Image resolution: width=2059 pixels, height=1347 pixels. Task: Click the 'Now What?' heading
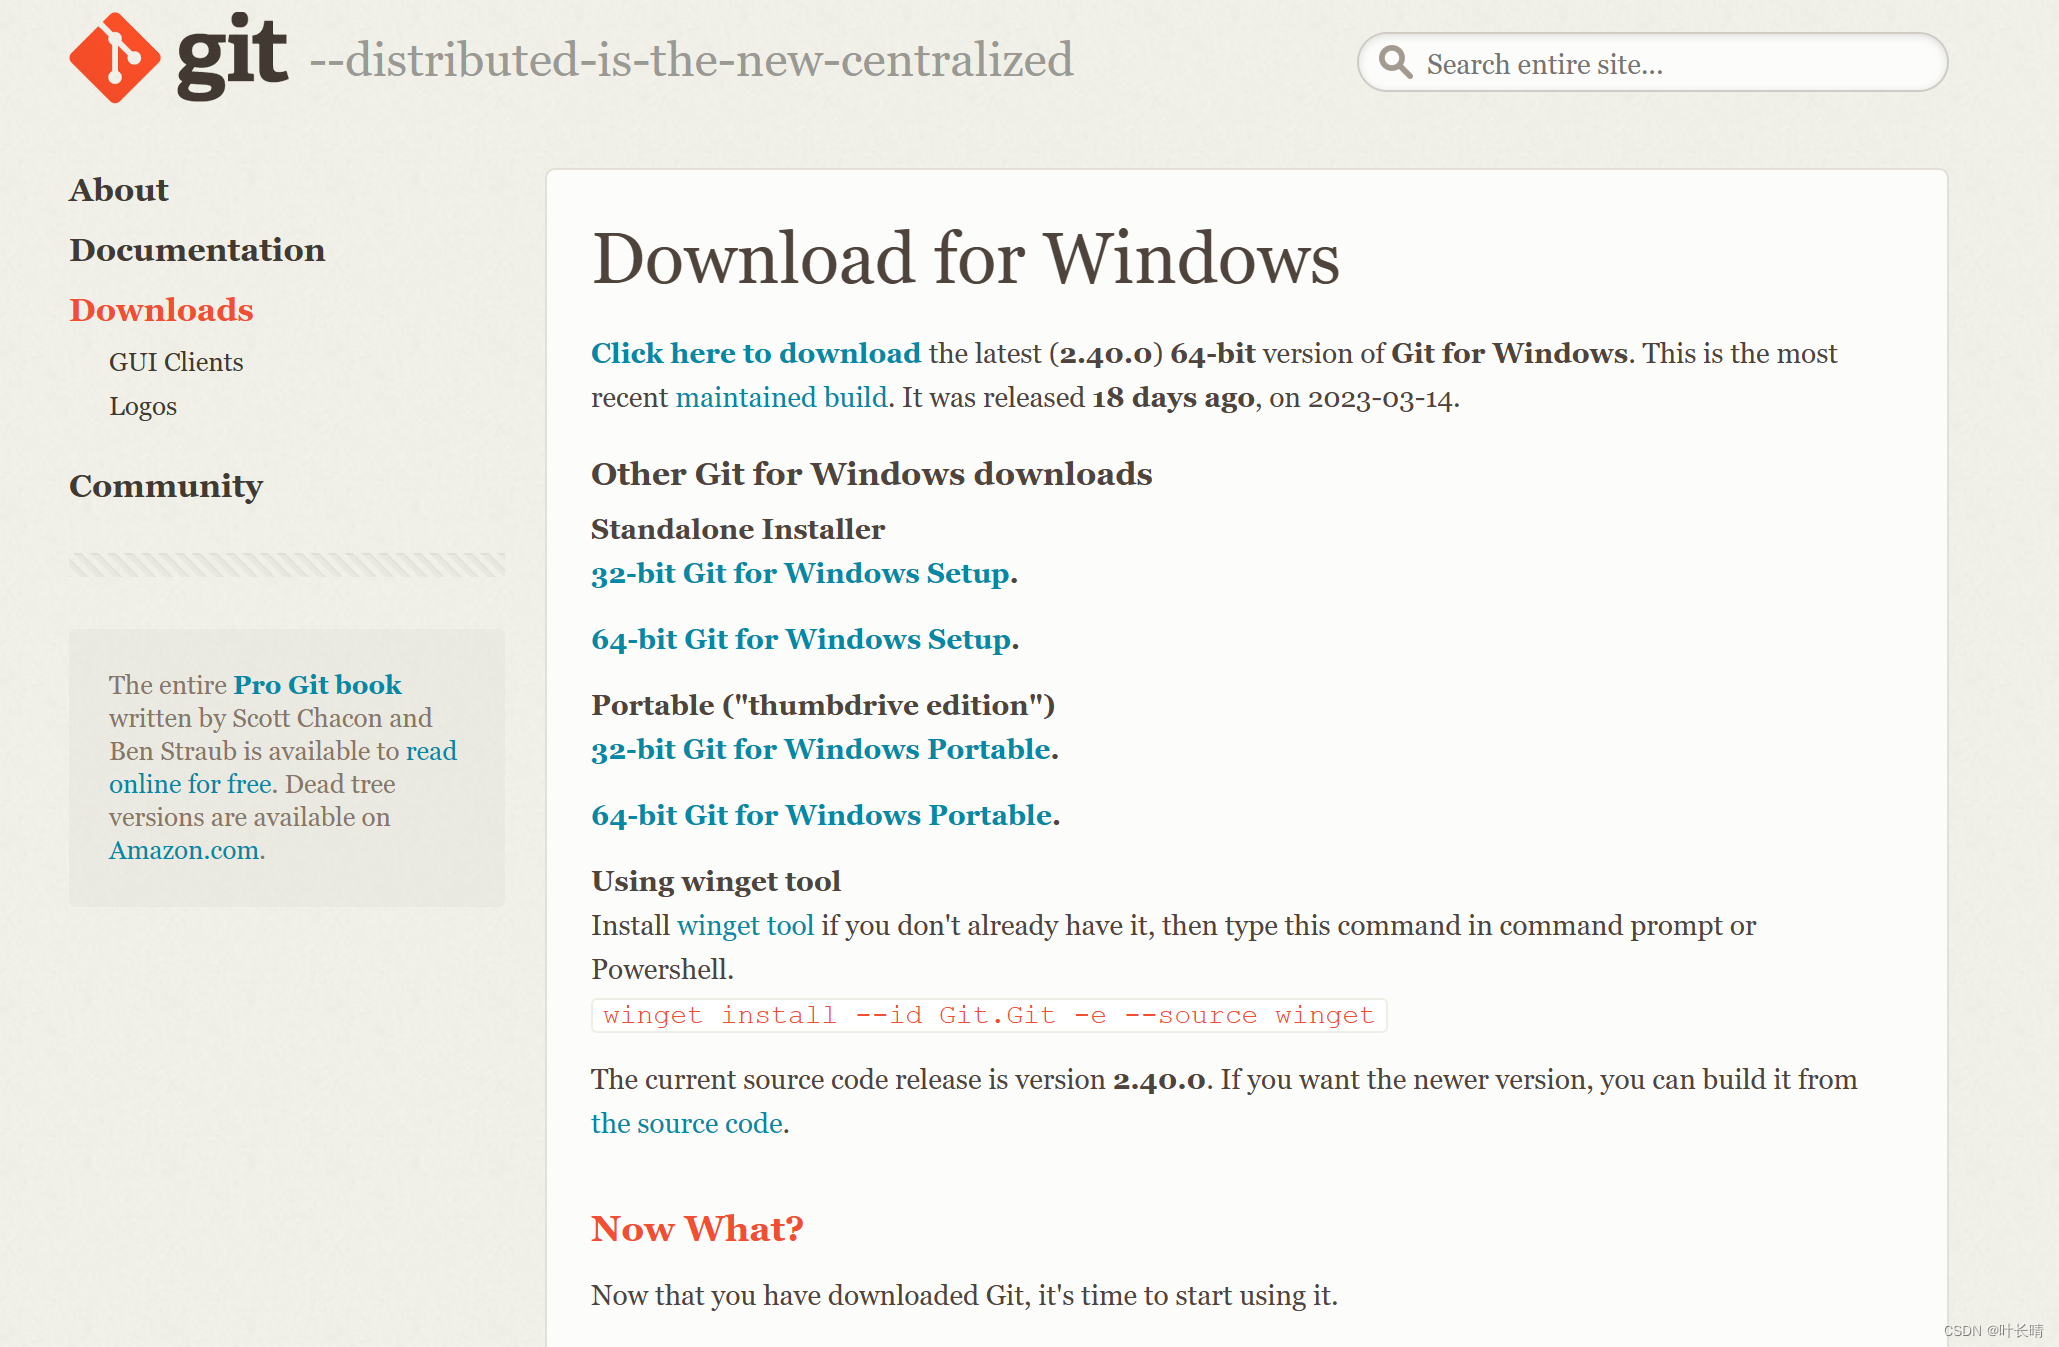pos(698,1228)
